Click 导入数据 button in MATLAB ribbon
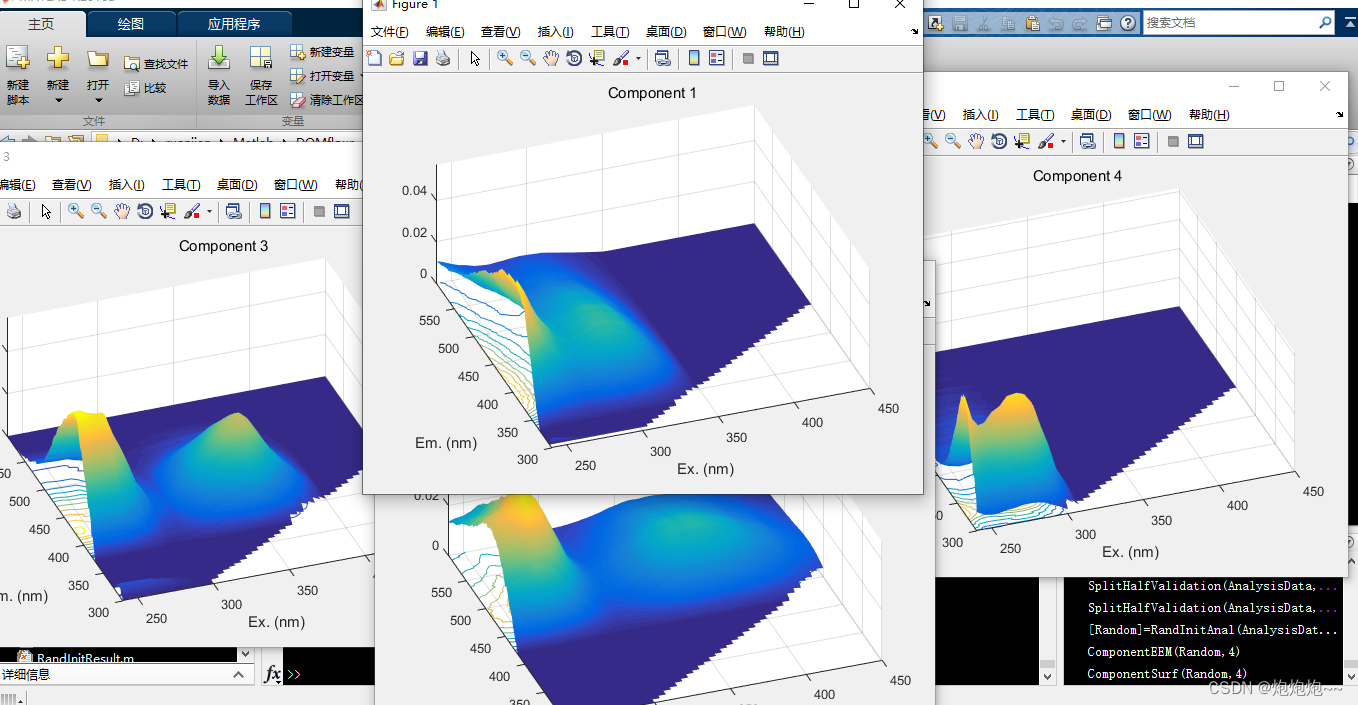This screenshot has width=1358, height=705. 219,75
